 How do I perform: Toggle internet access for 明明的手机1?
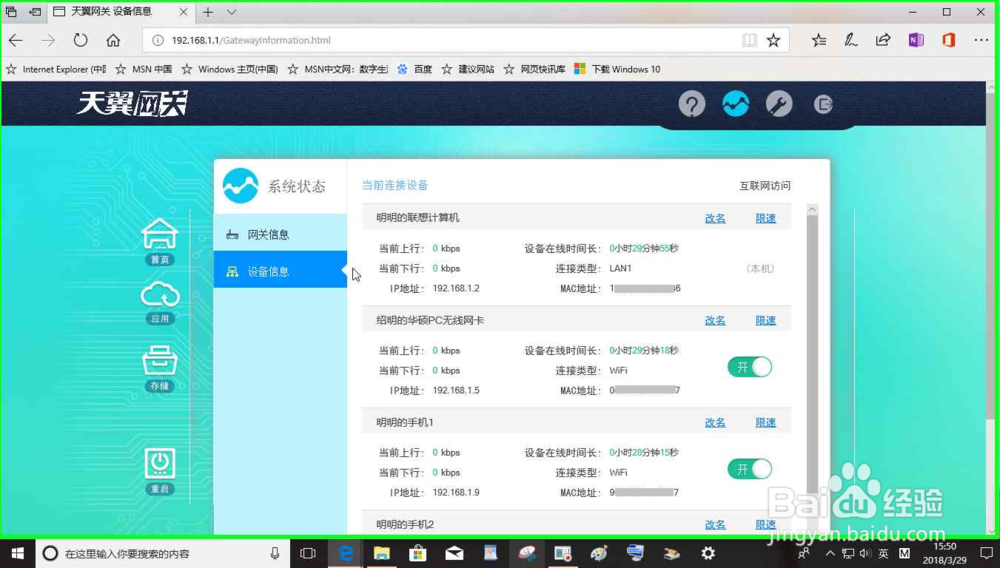coord(749,469)
